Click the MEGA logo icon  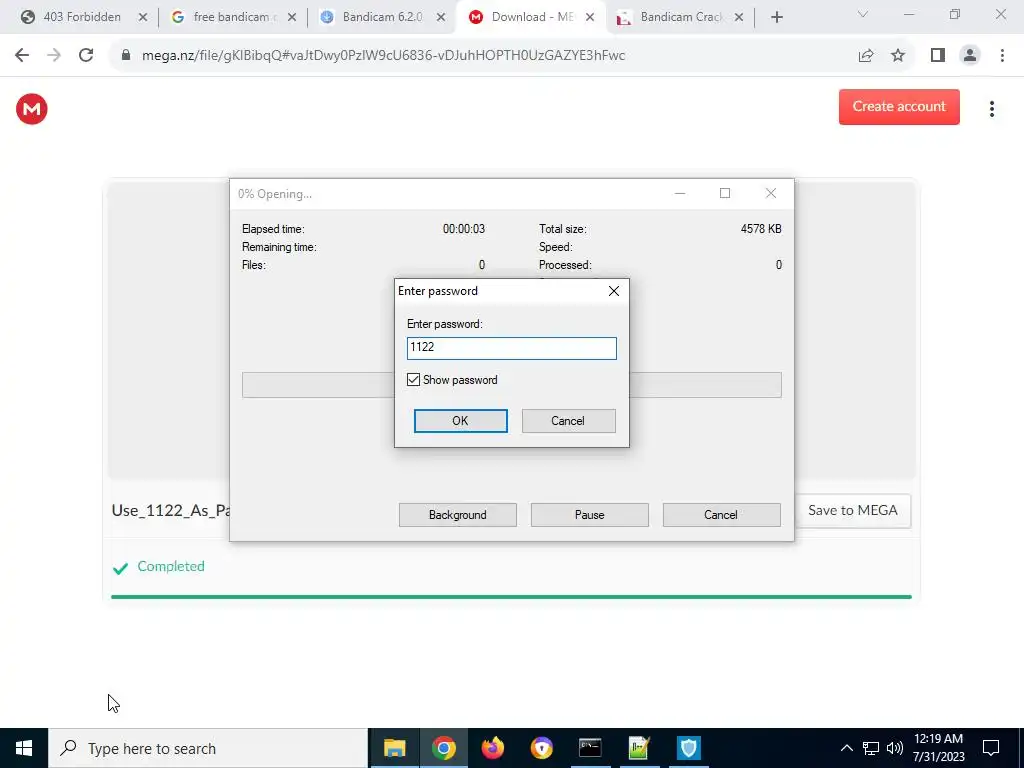[31, 108]
